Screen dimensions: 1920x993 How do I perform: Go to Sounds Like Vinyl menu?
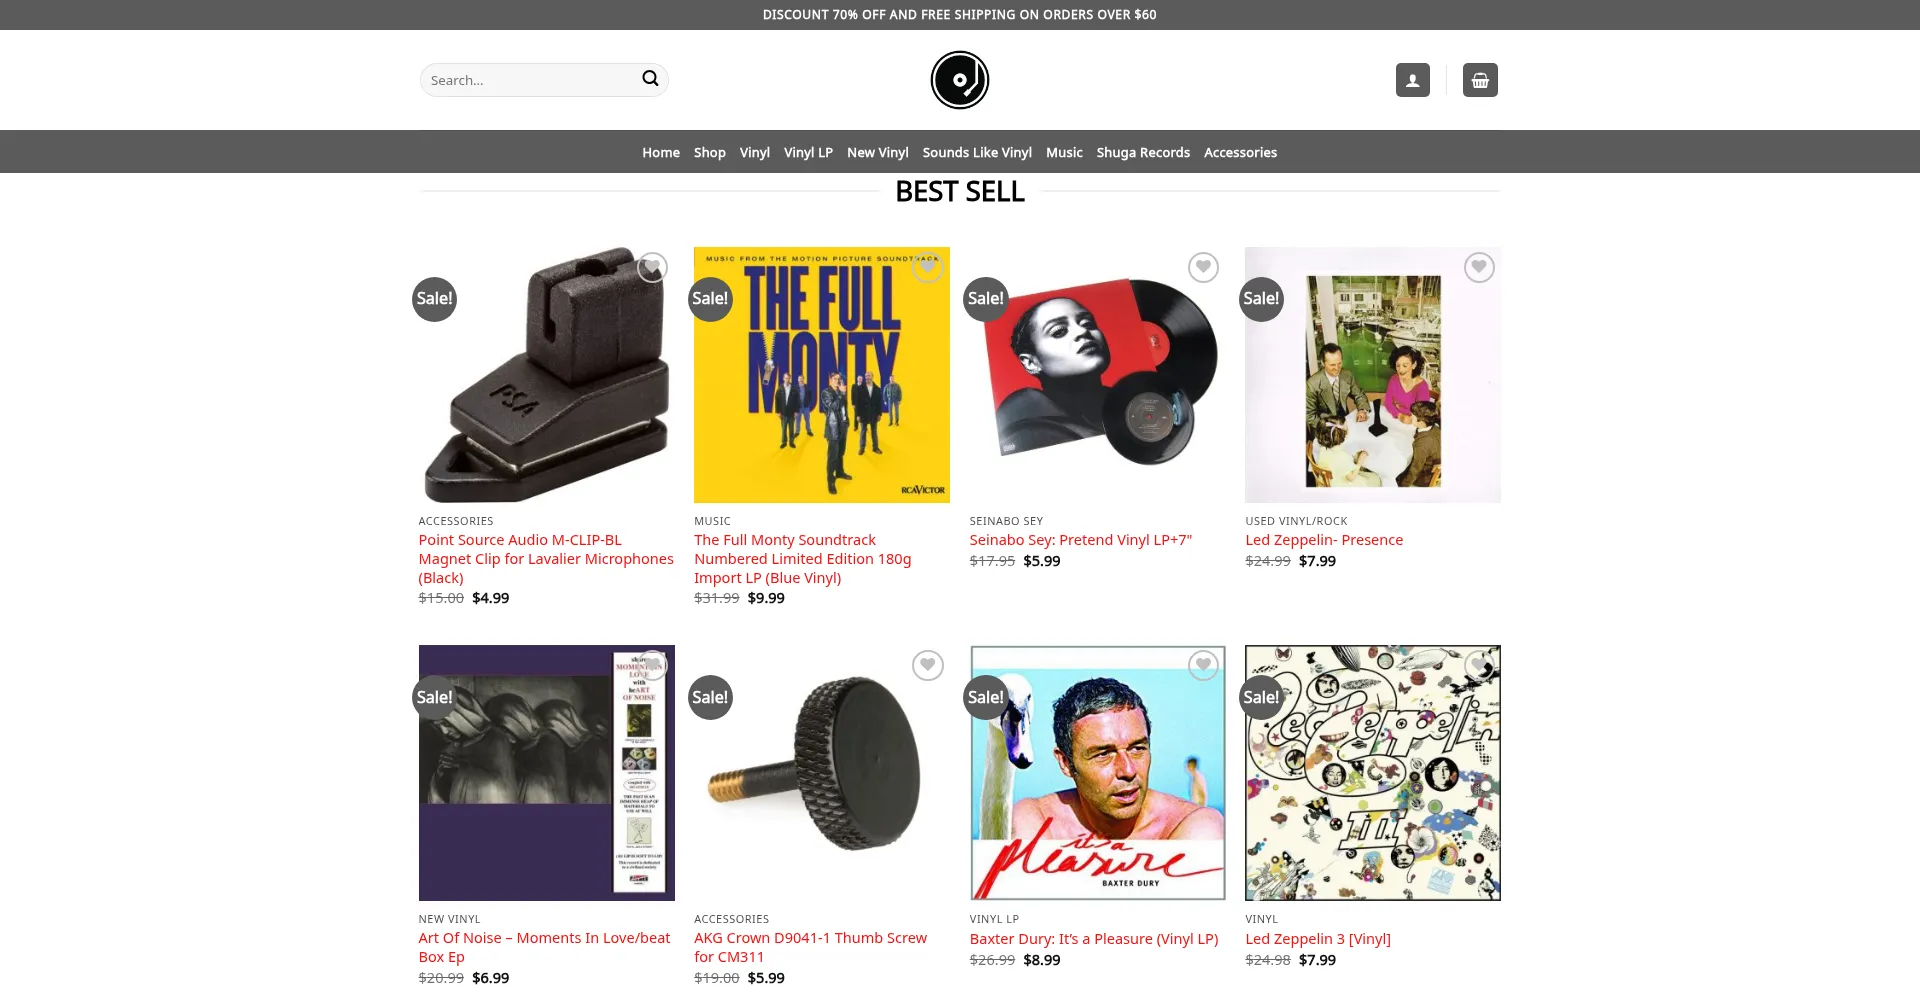[977, 152]
